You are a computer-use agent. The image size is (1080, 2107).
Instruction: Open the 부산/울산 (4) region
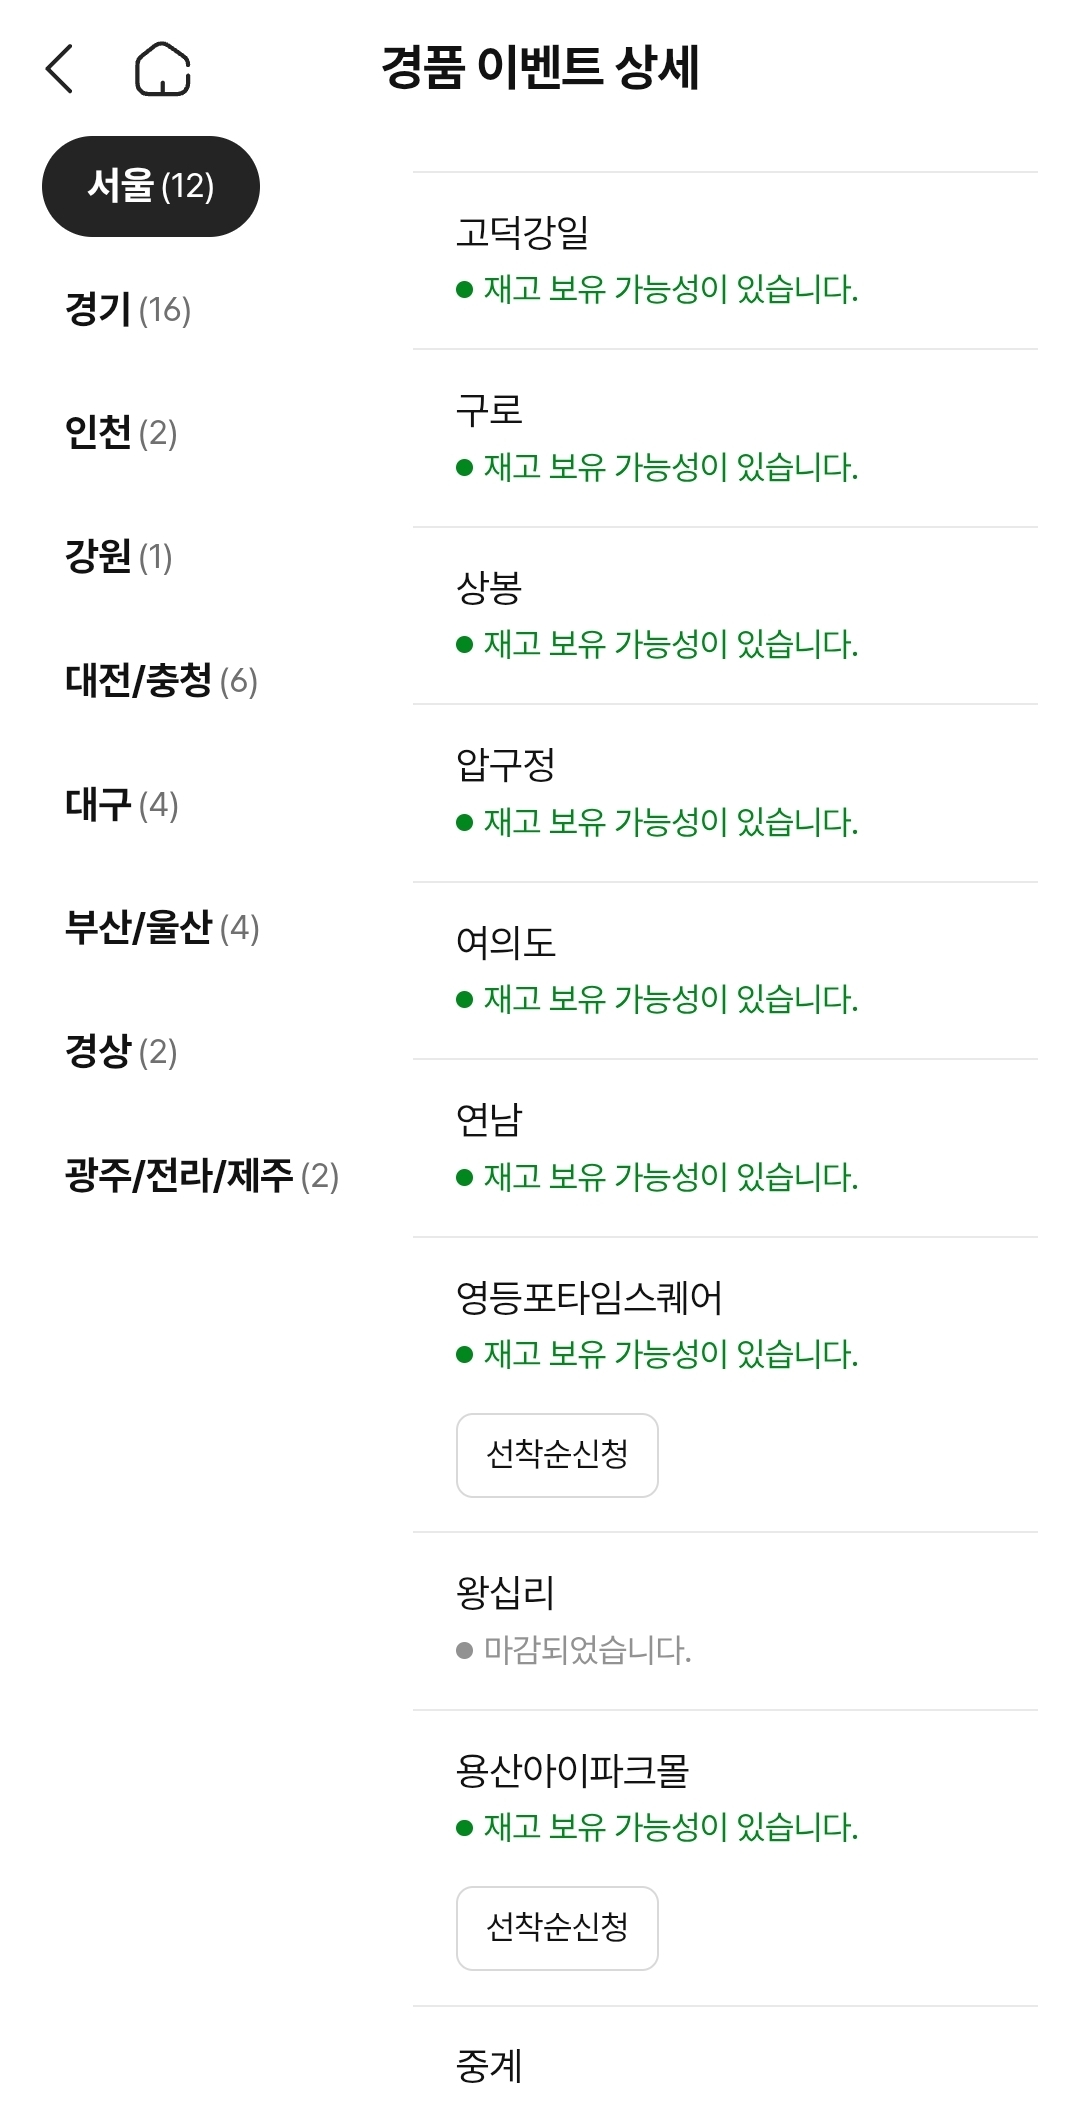[162, 927]
